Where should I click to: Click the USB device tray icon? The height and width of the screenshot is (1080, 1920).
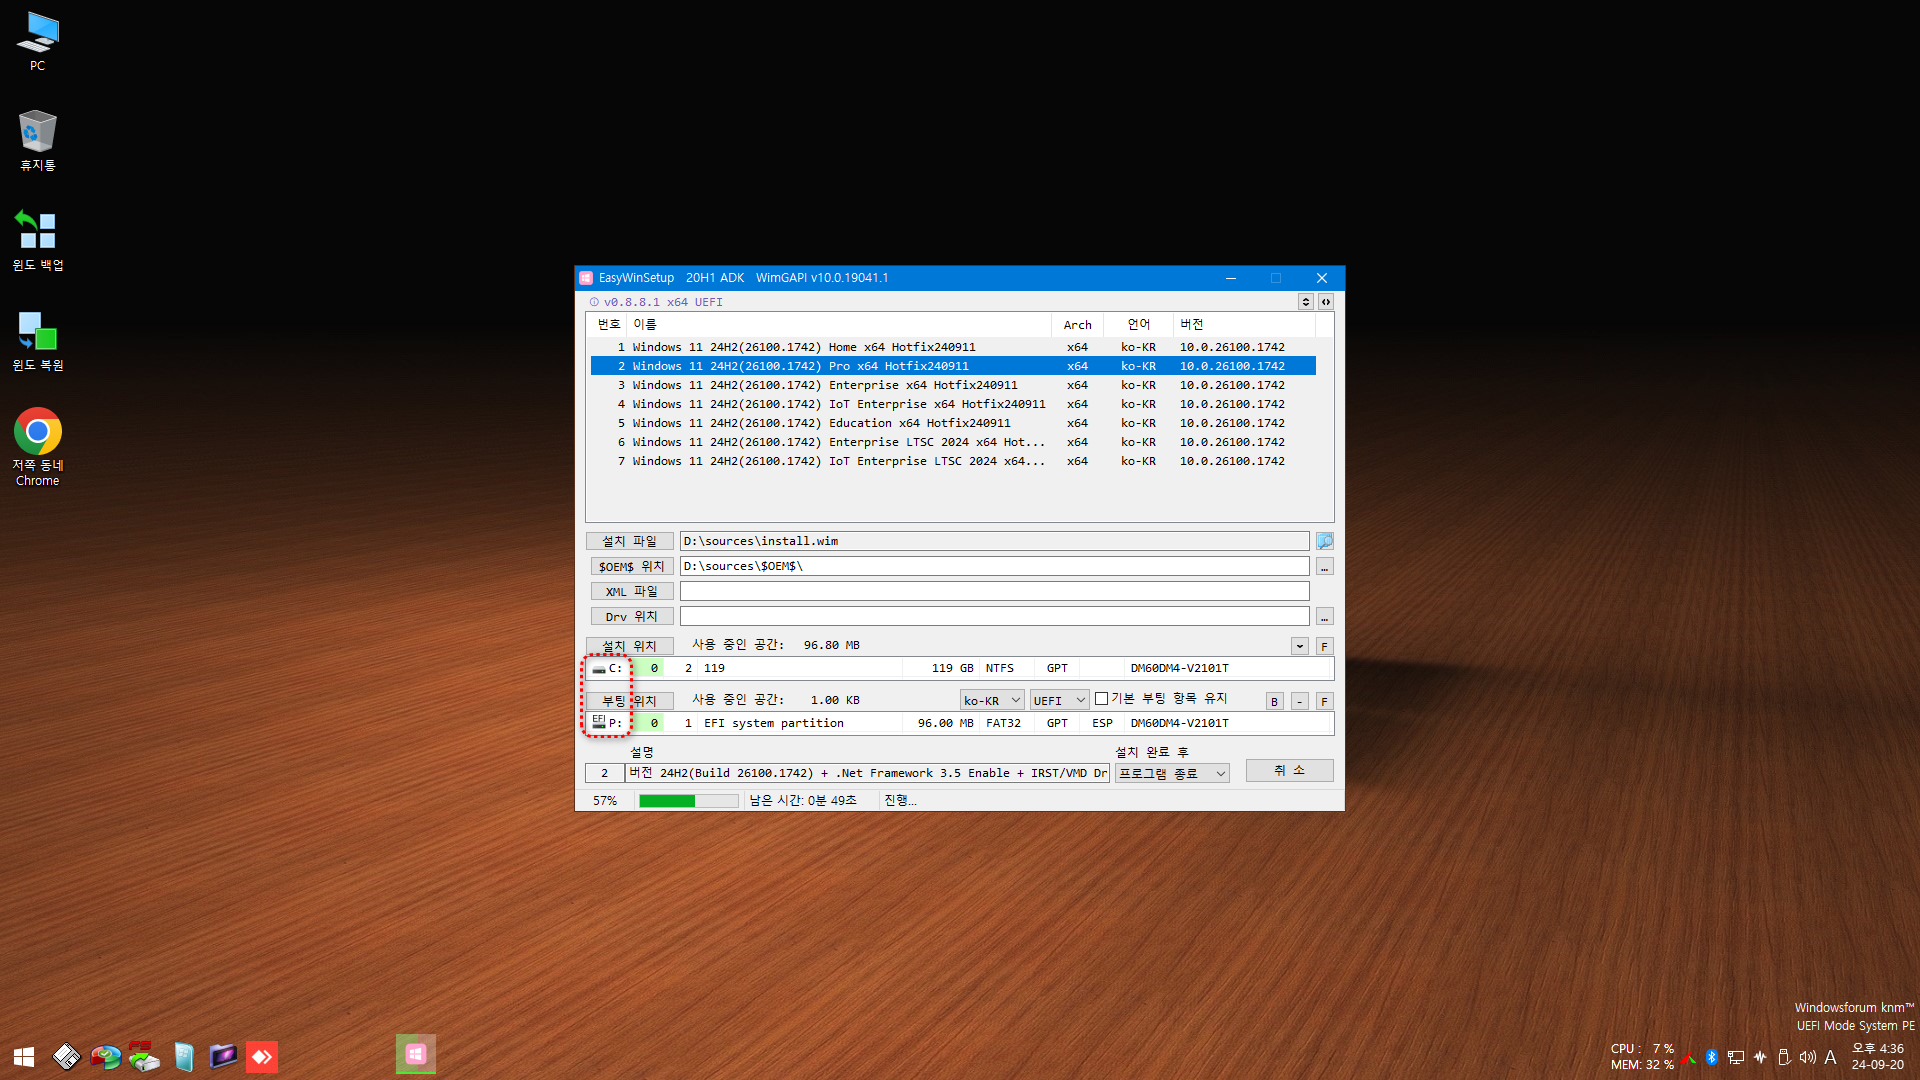click(x=1783, y=1057)
